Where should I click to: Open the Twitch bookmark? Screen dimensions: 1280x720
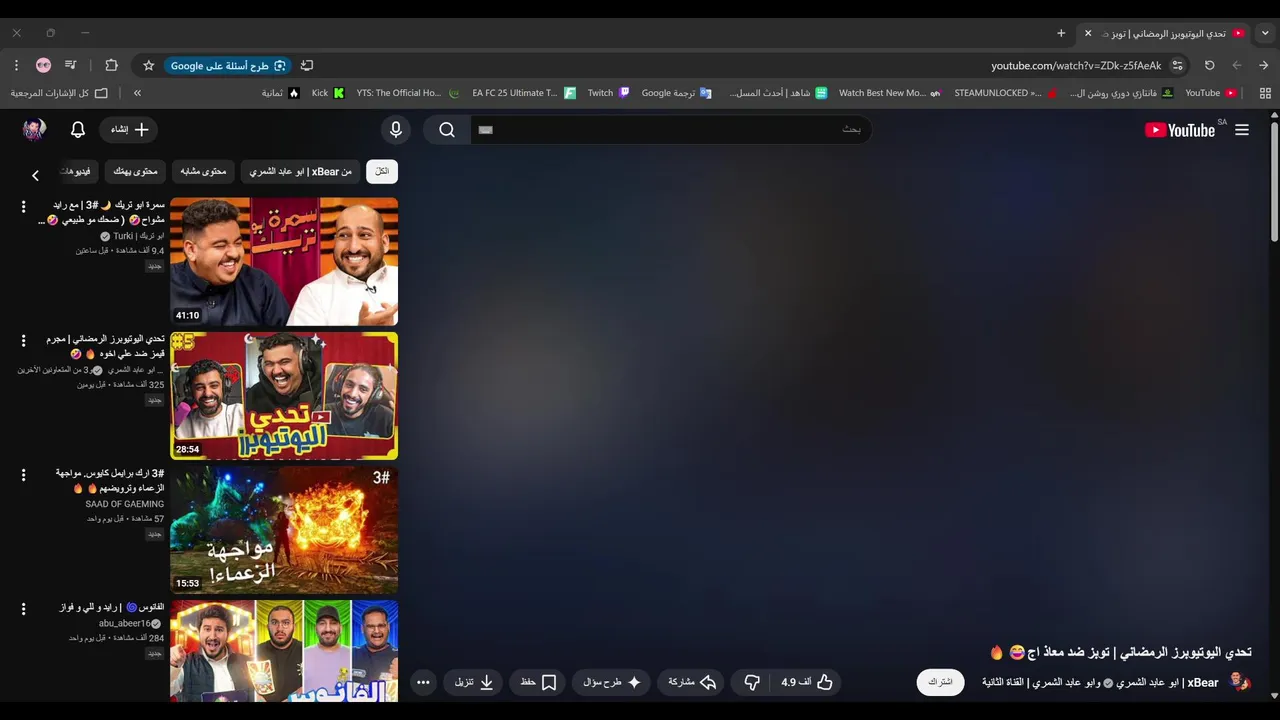click(608, 93)
